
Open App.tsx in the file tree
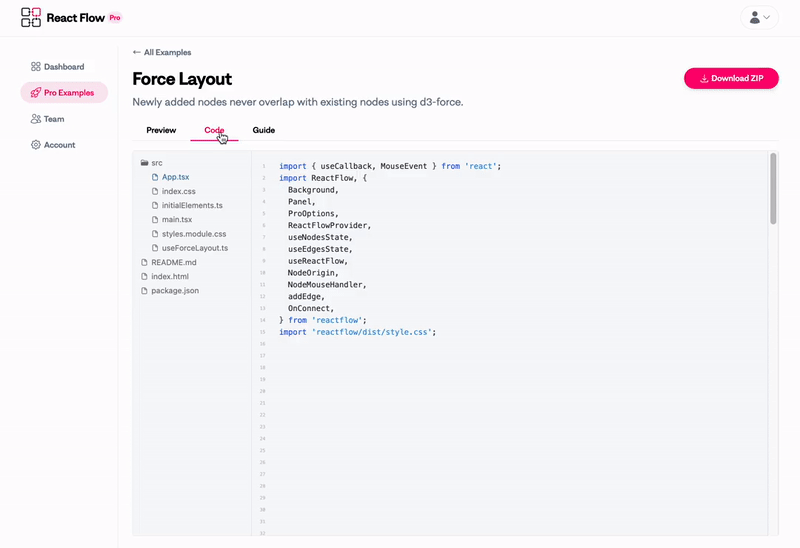[x=175, y=177]
